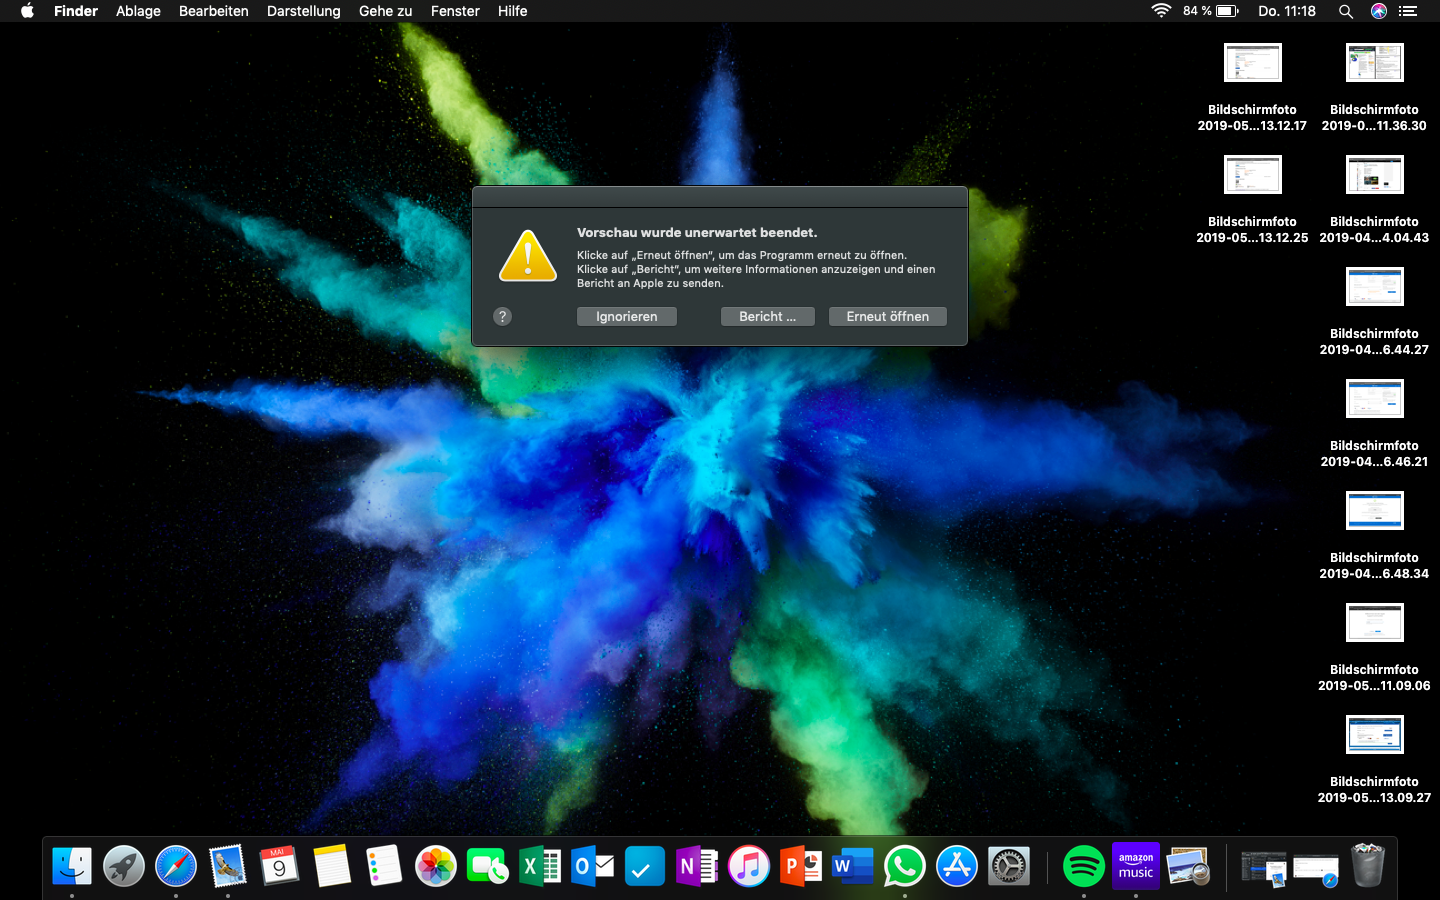The height and width of the screenshot is (900, 1440).
Task: Open the Wi-Fi status menu
Action: [x=1161, y=11]
